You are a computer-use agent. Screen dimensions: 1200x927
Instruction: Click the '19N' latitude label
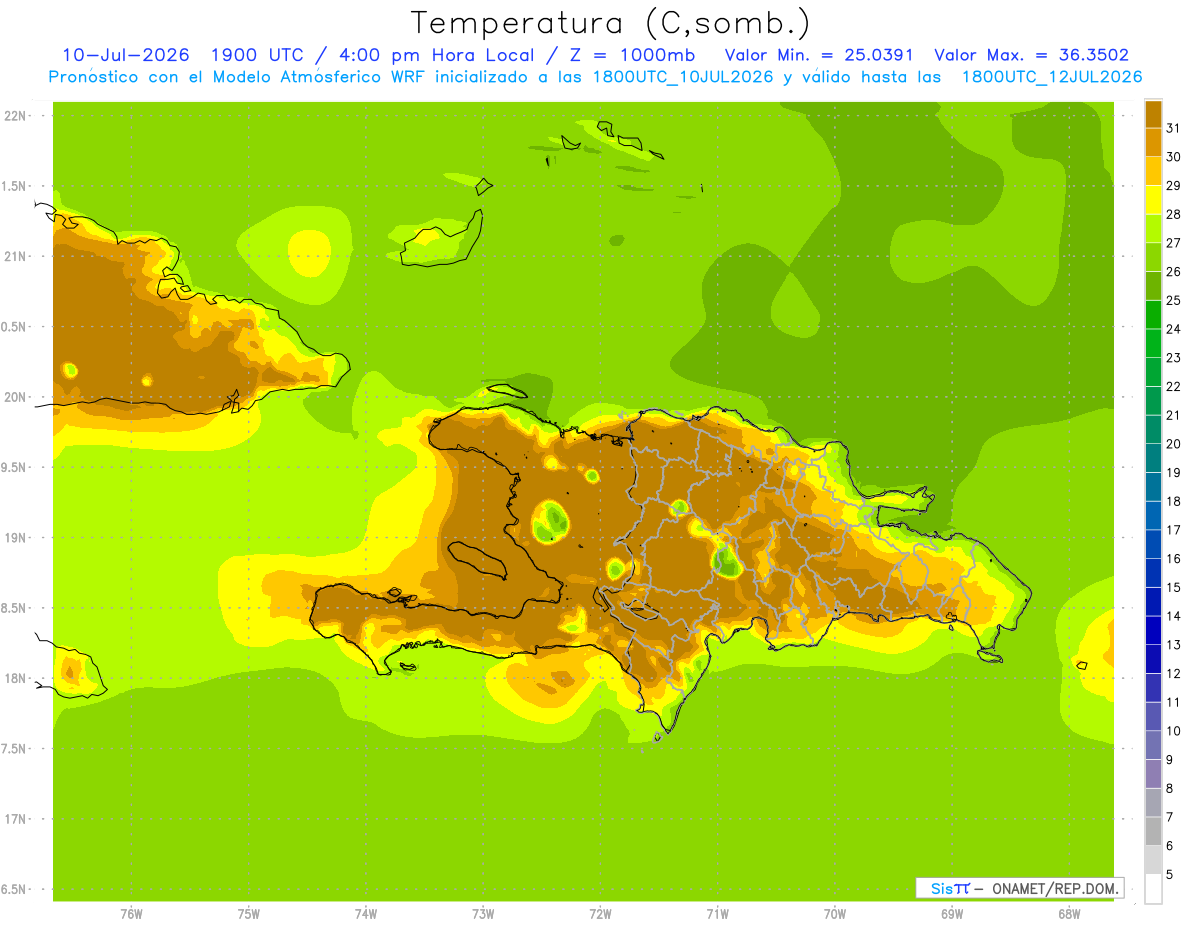tap(15, 537)
